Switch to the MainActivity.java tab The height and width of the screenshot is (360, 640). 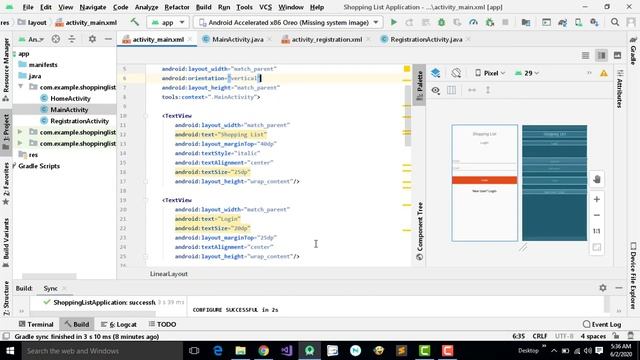click(238, 39)
